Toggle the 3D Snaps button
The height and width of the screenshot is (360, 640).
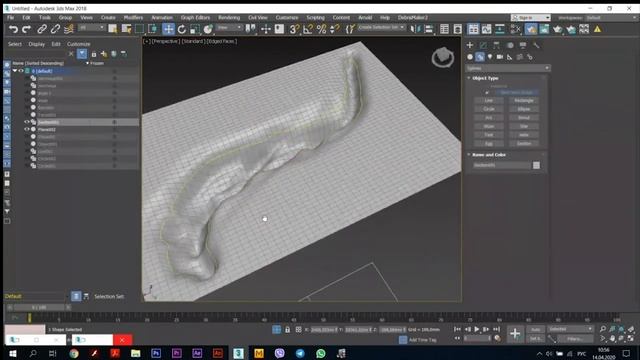tap(294, 29)
